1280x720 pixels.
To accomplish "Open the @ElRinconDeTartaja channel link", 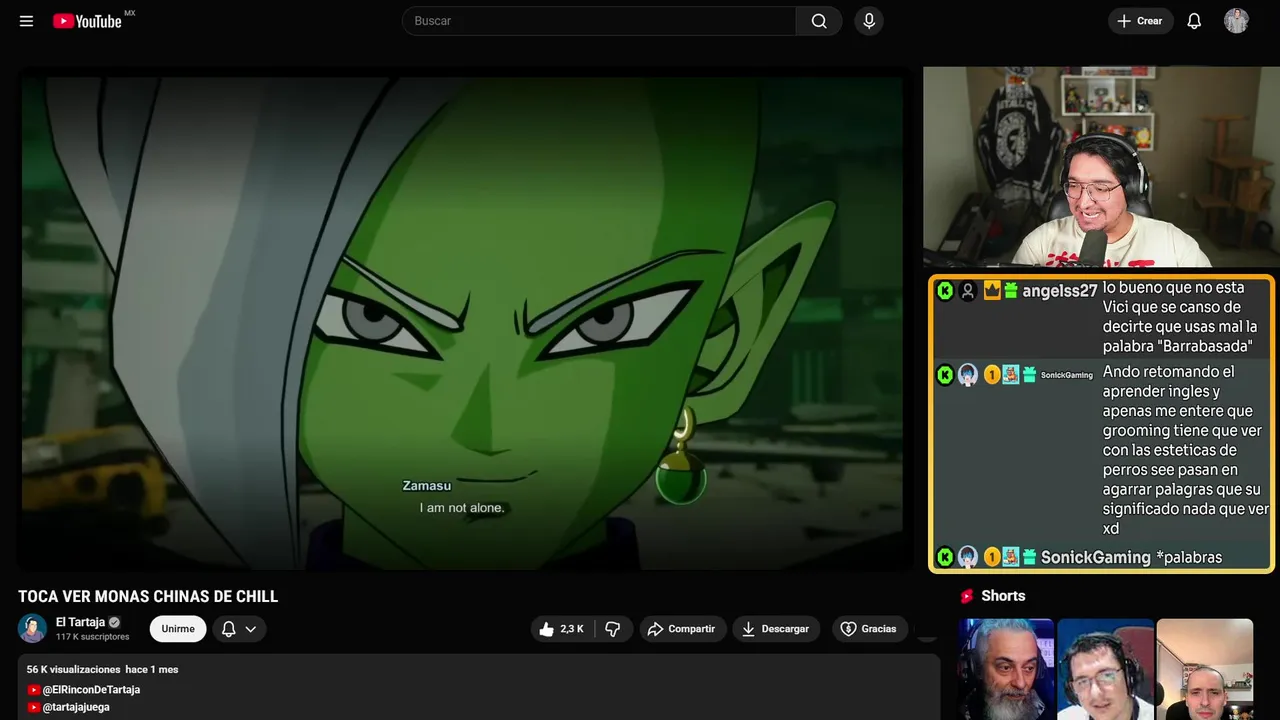I will (91, 690).
